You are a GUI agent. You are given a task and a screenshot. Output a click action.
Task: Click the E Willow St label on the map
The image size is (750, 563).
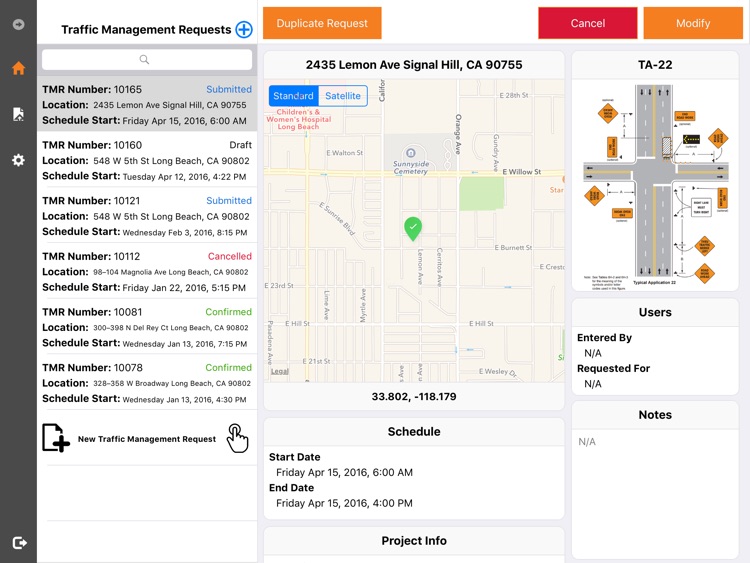521,171
